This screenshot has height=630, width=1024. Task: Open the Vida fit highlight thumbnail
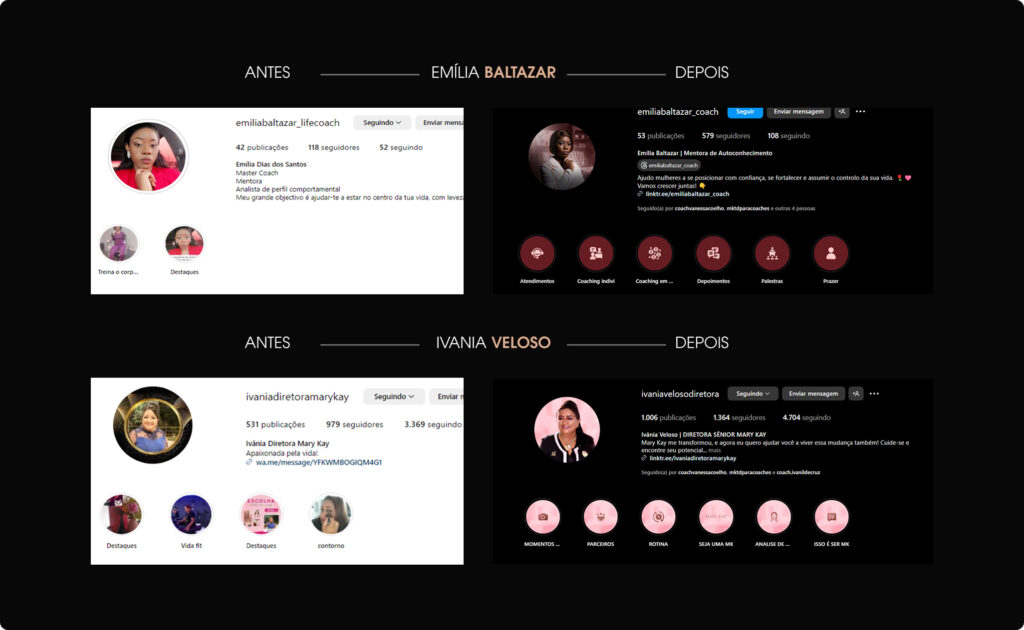191,514
